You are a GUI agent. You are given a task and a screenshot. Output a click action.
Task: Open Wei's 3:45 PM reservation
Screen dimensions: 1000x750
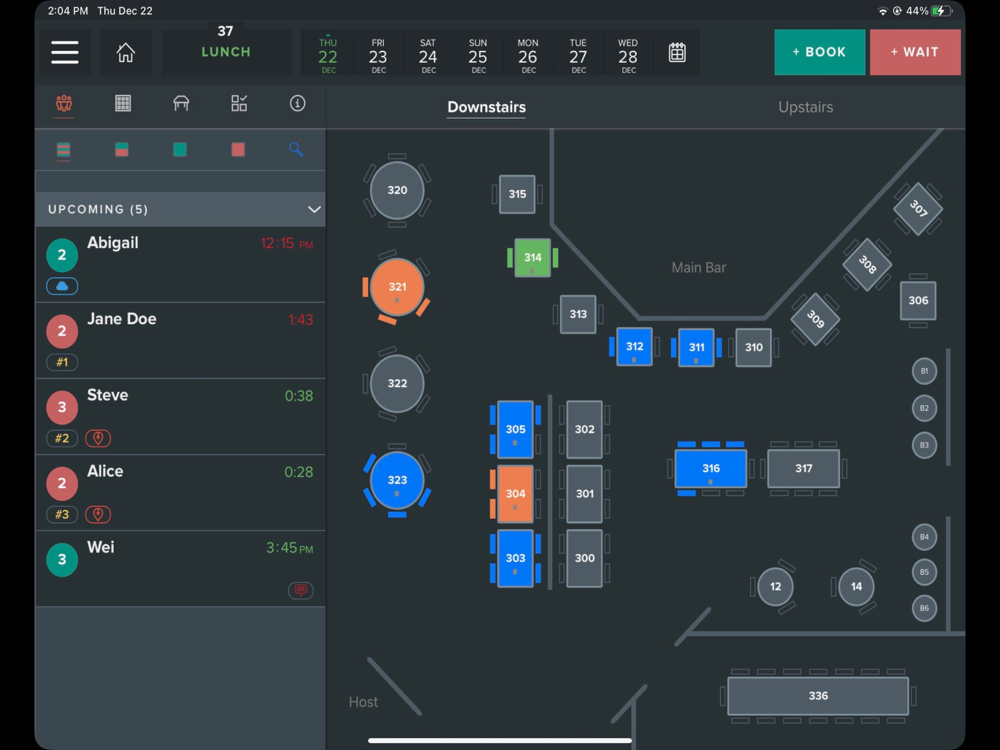(x=180, y=568)
